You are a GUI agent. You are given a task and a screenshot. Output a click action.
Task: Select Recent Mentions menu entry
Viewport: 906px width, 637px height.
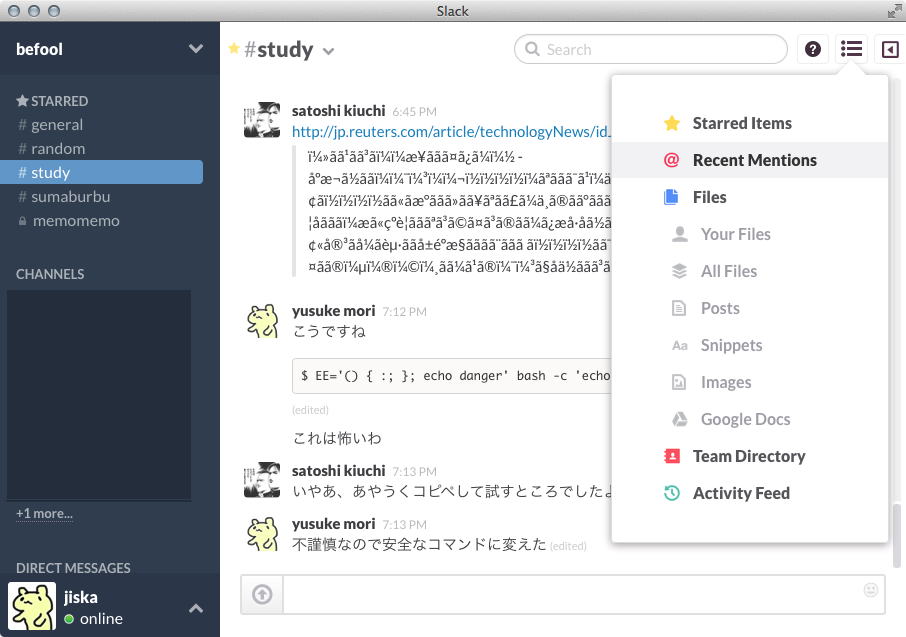[750, 160]
